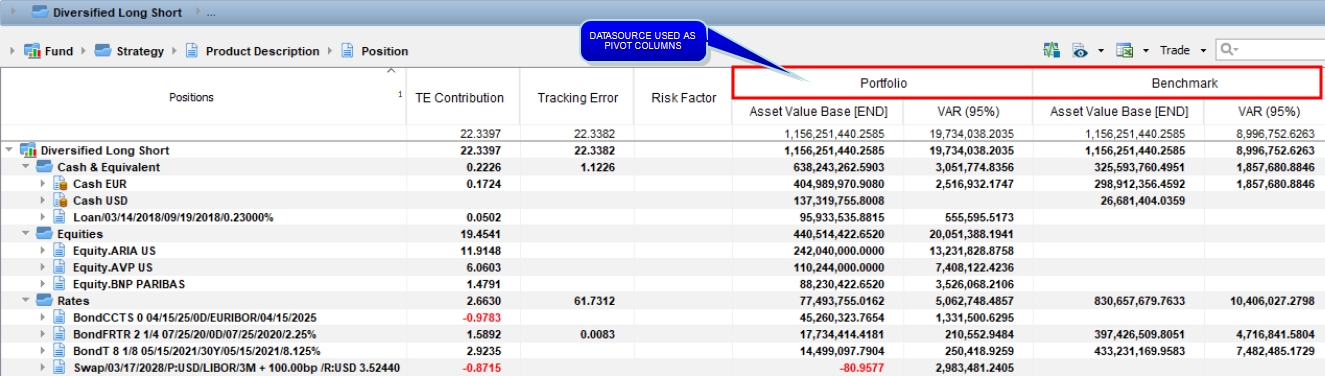Viewport: 1325px width, 376px height.
Task: Open the Trade menu
Action: [x=1174, y=50]
